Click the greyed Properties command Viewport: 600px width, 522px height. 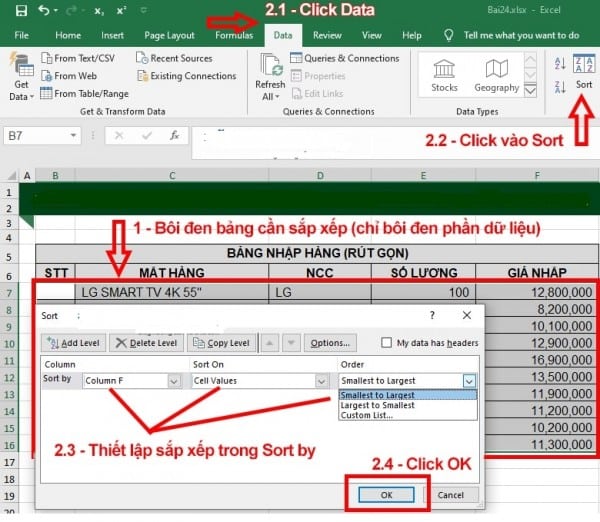[x=318, y=76]
